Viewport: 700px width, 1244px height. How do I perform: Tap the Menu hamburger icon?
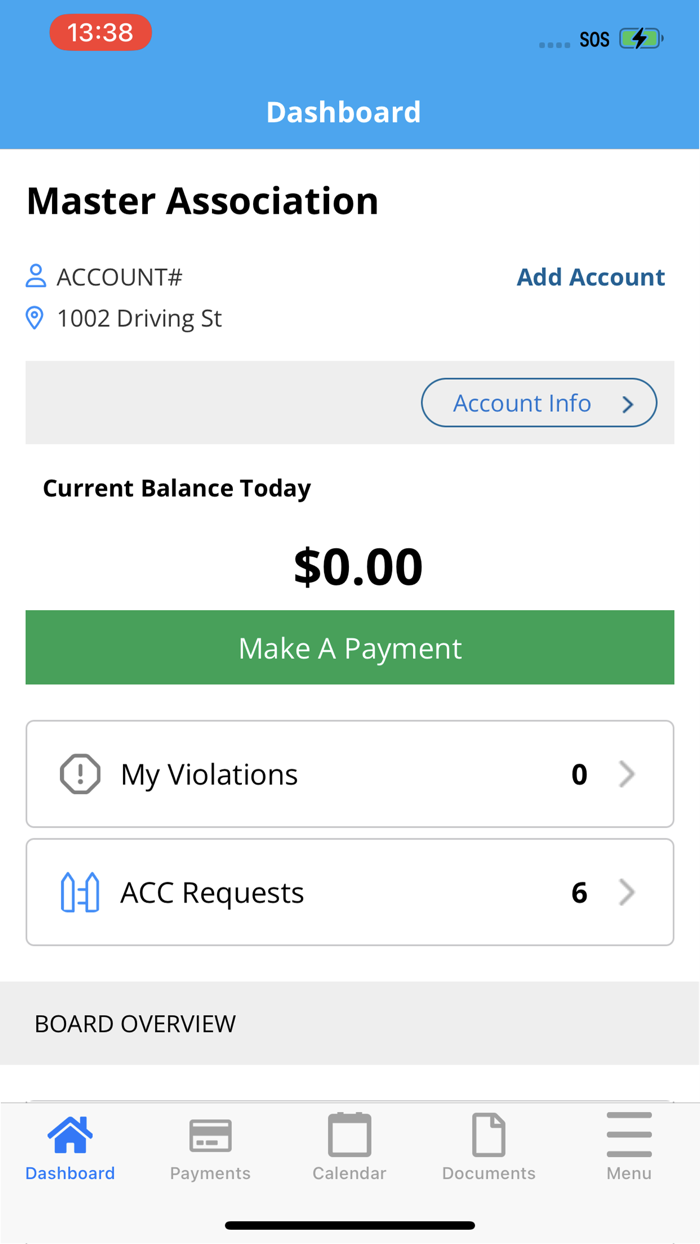(628, 1134)
